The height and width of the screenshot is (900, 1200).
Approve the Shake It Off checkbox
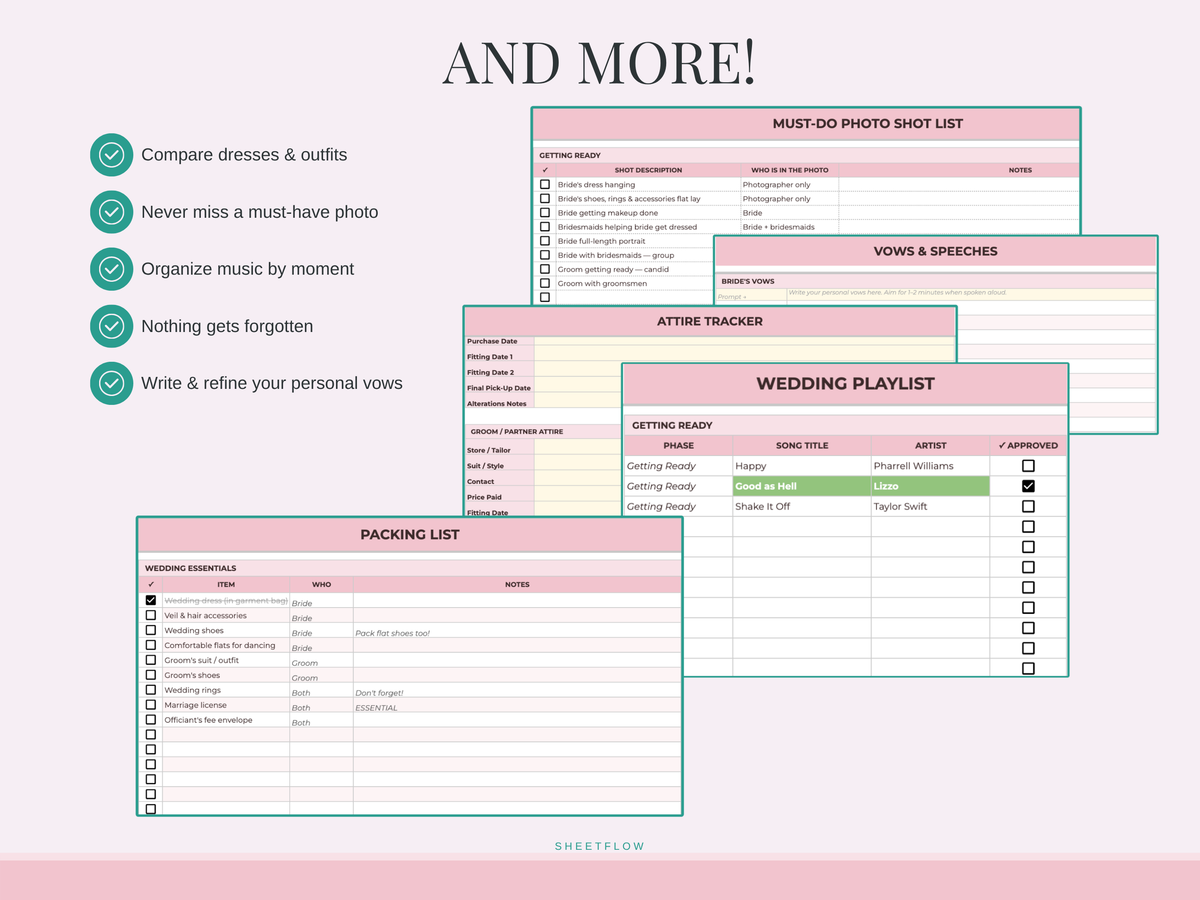(x=1028, y=506)
